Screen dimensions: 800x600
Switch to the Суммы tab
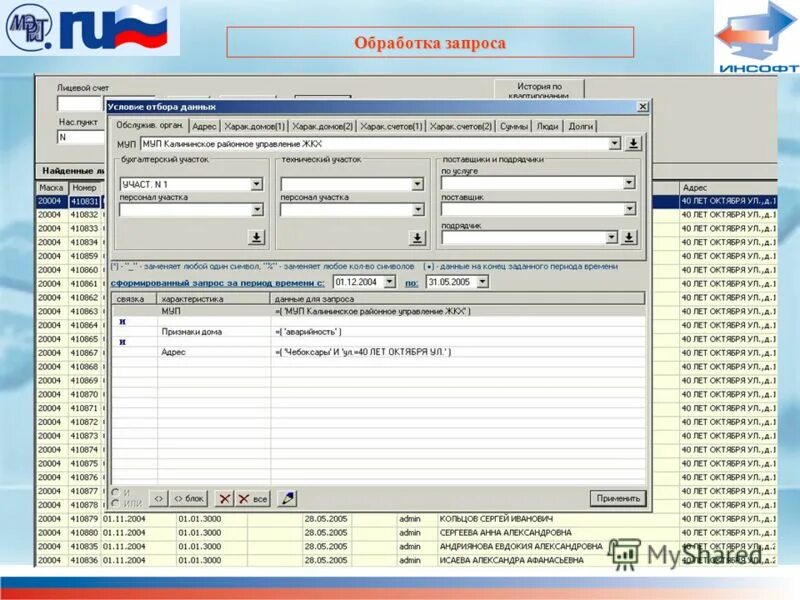pos(512,125)
